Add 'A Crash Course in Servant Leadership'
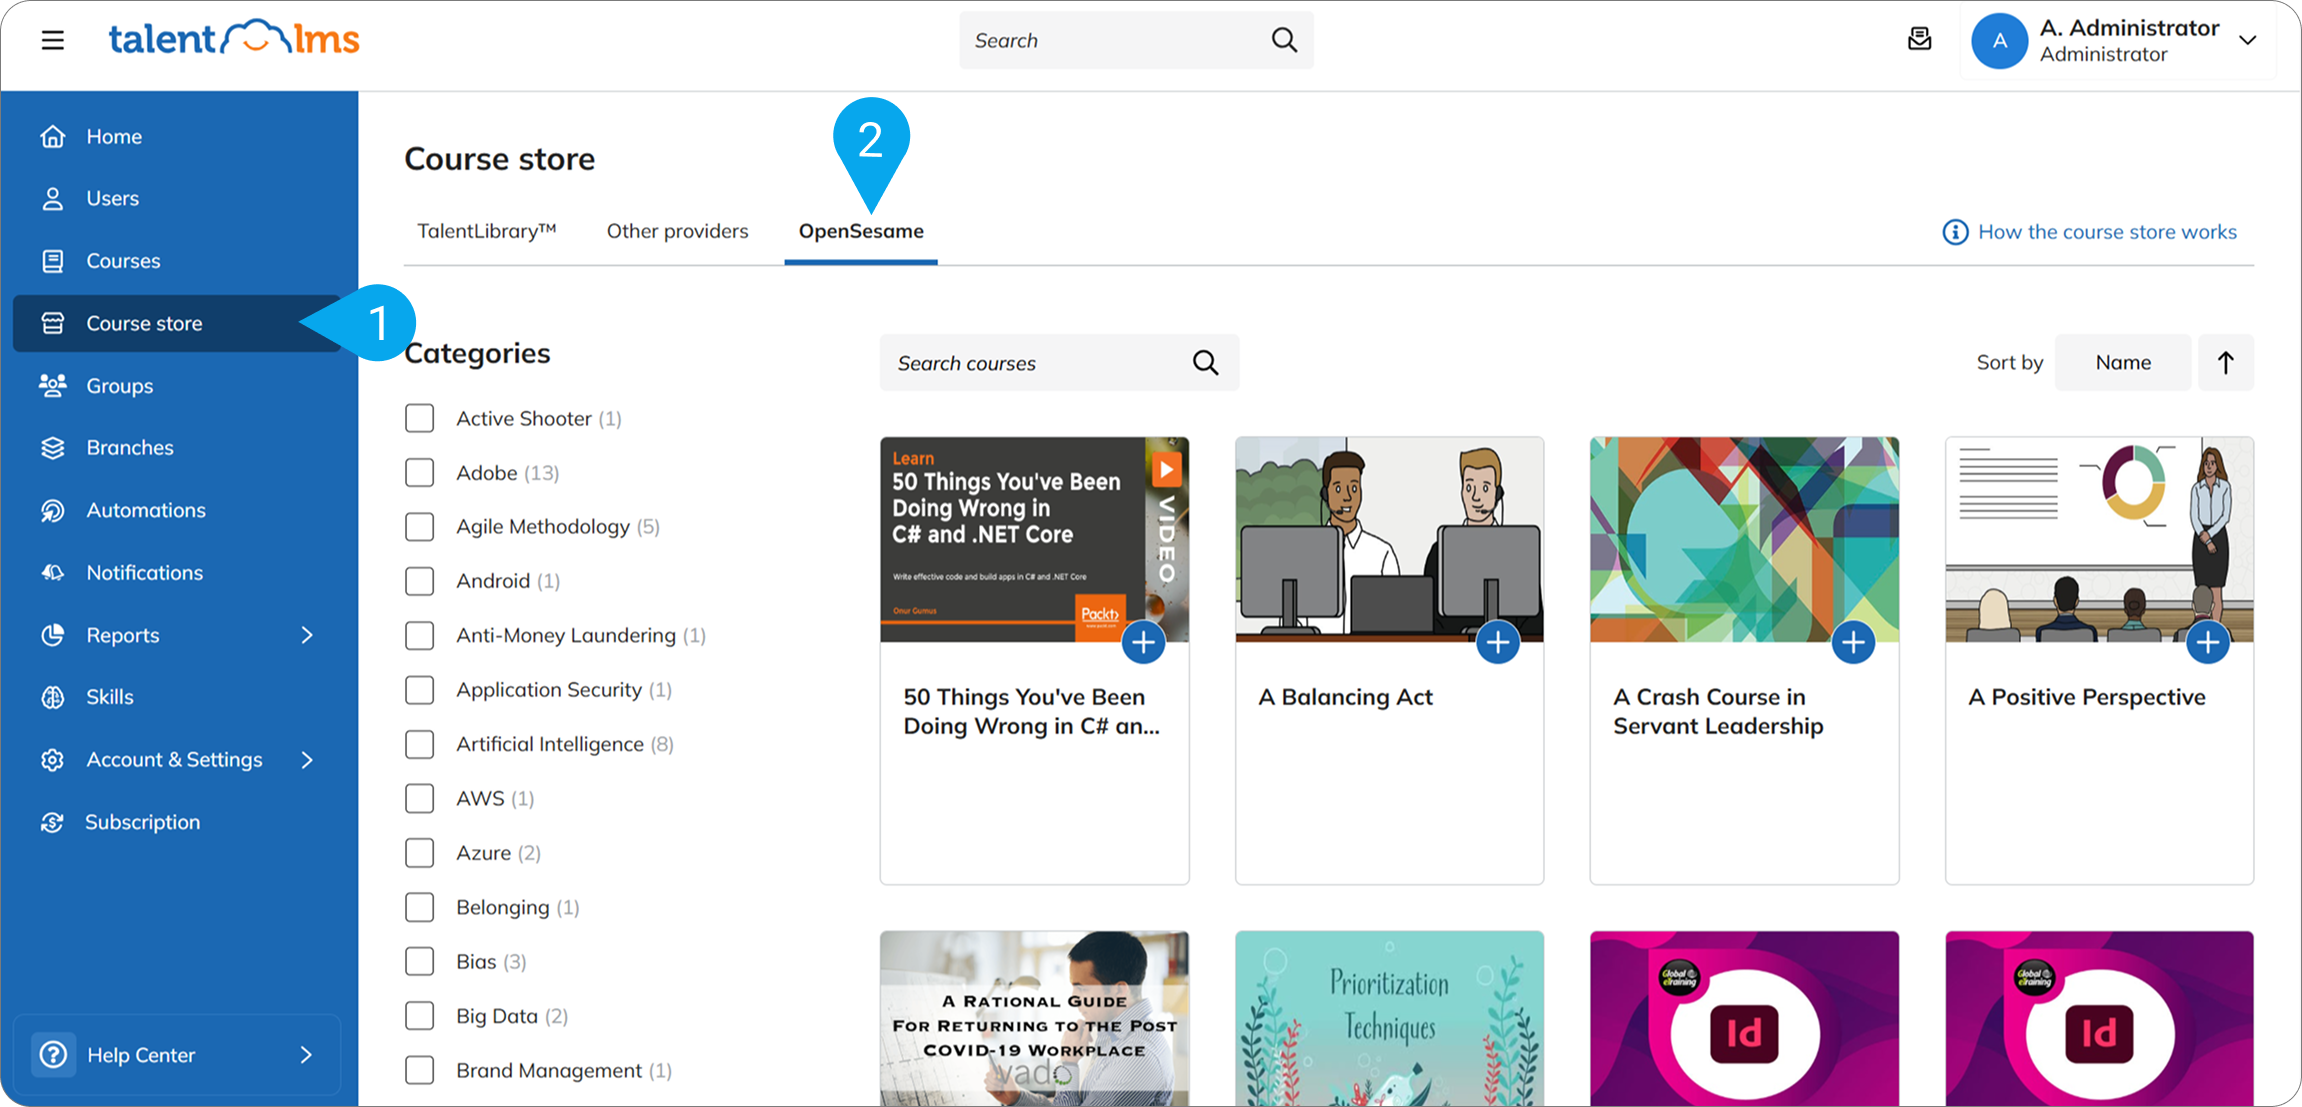This screenshot has height=1107, width=2302. click(1853, 642)
